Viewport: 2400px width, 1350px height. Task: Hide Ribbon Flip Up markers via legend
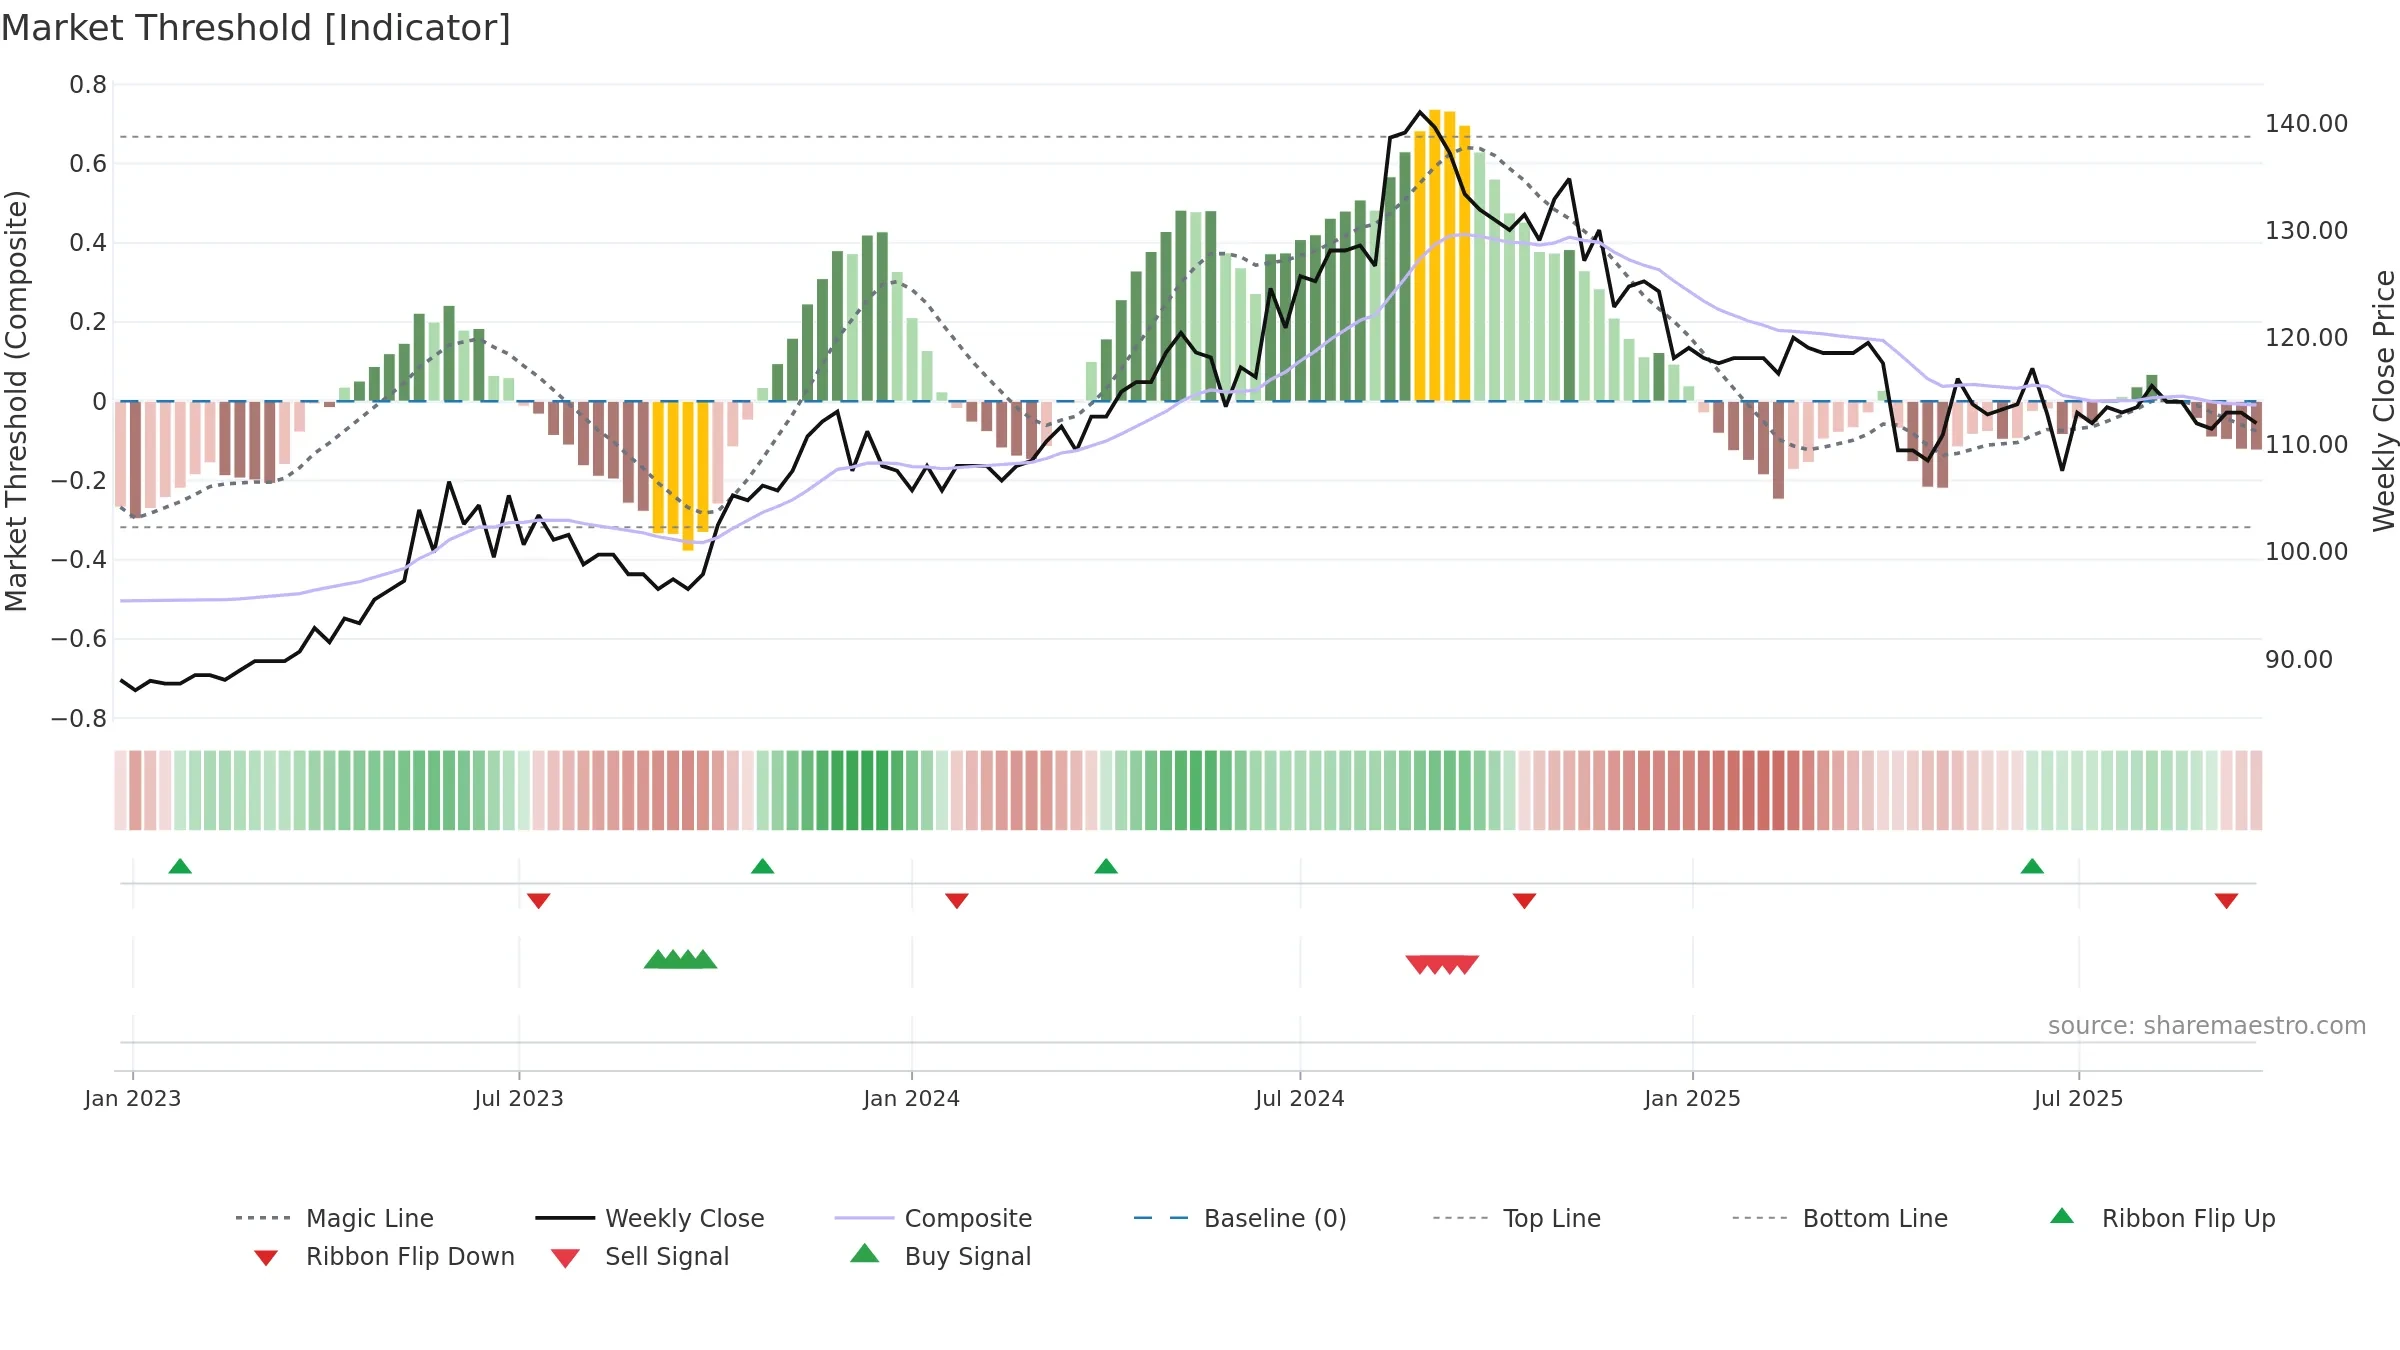(2162, 1218)
